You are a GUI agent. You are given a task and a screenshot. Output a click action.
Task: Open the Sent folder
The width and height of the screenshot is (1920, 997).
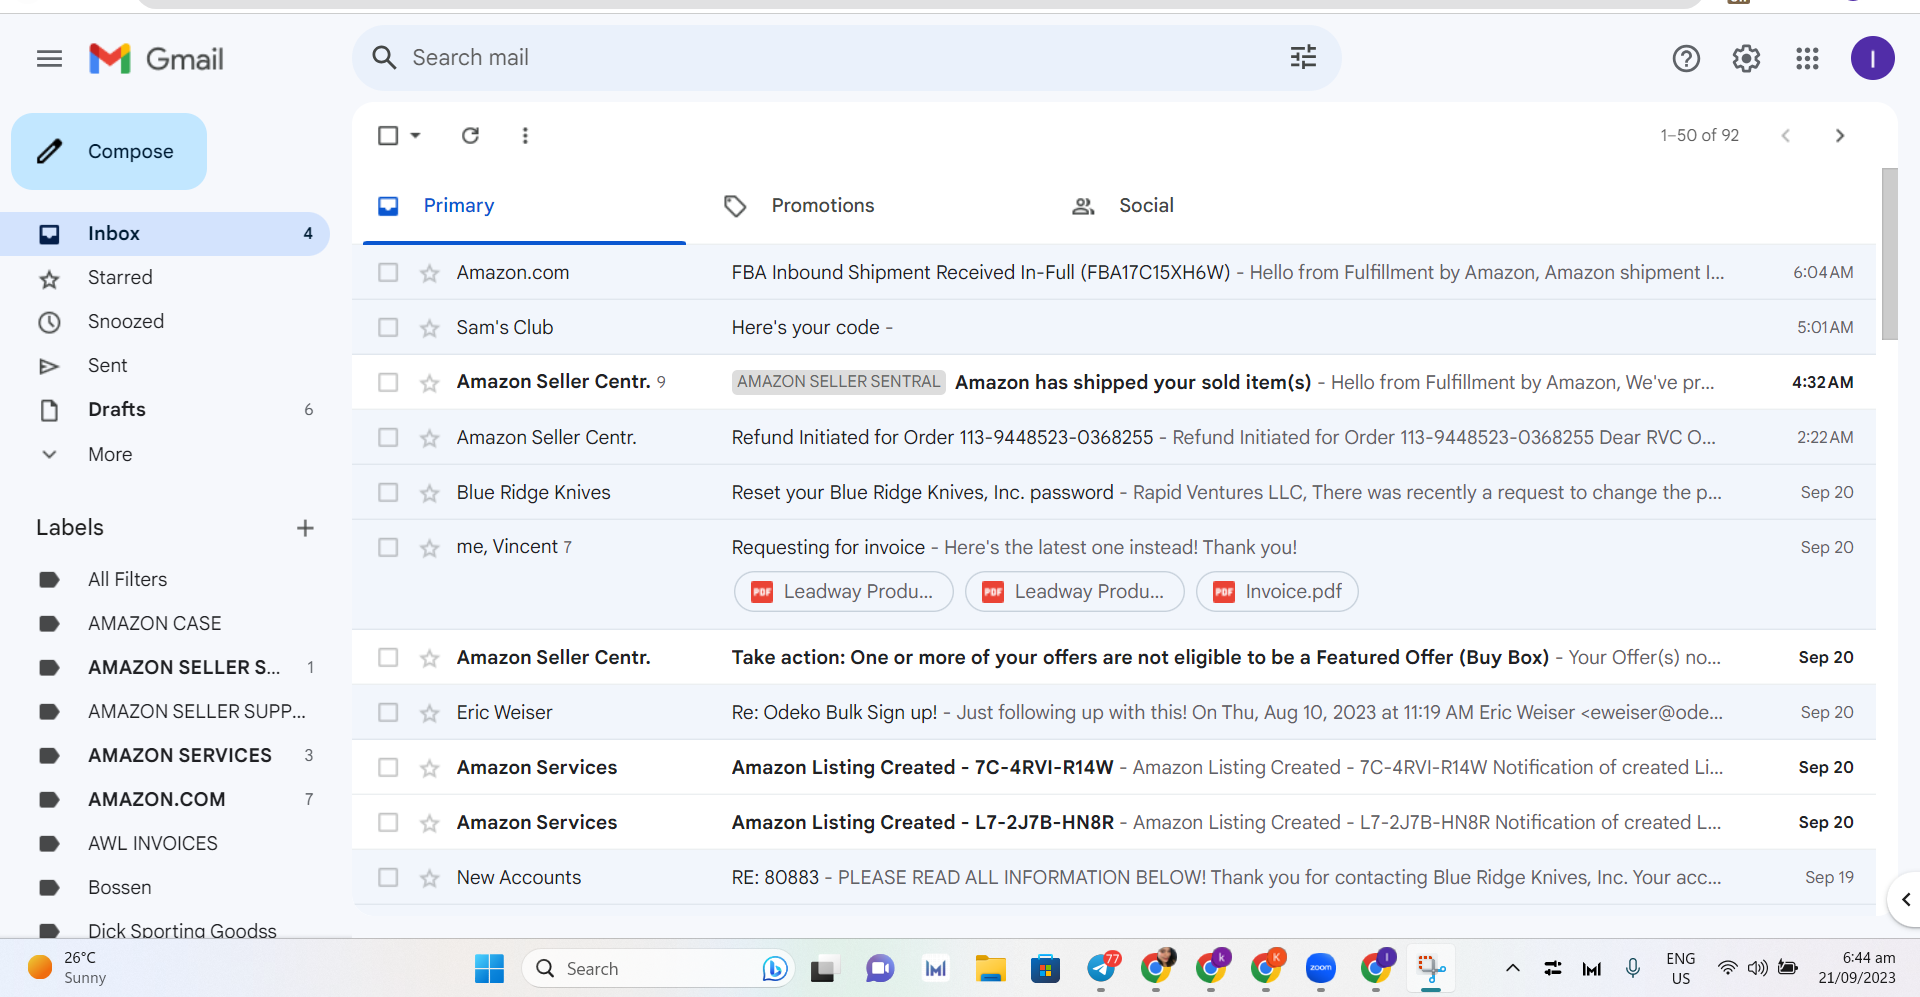click(x=165, y=366)
